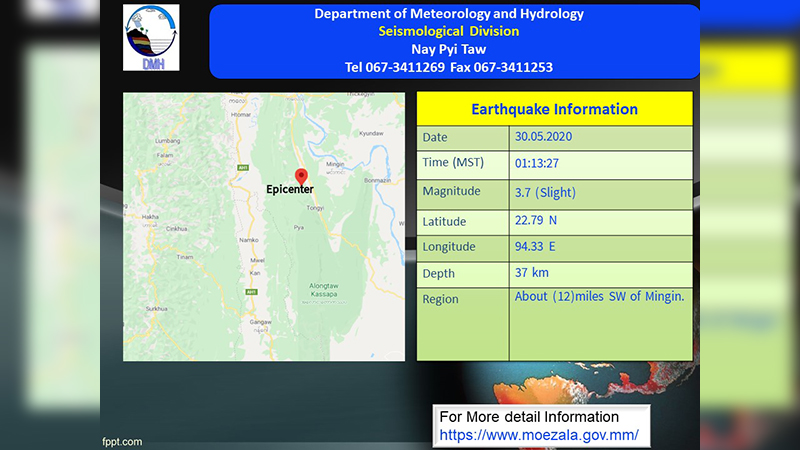Click 'Surkhua' label on map
This screenshot has height=450, width=800.
[x=157, y=309]
